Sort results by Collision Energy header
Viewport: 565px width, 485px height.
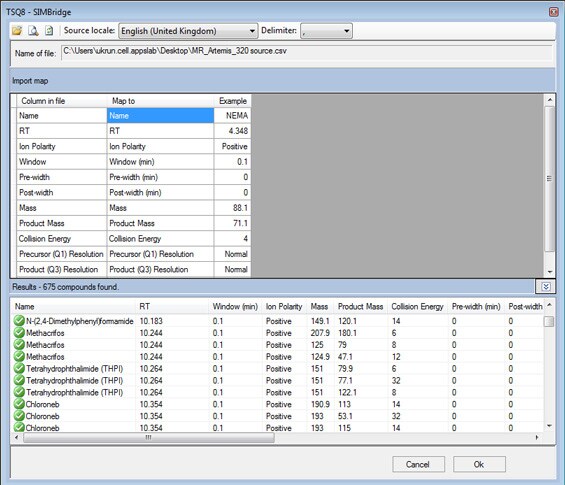coord(417,307)
